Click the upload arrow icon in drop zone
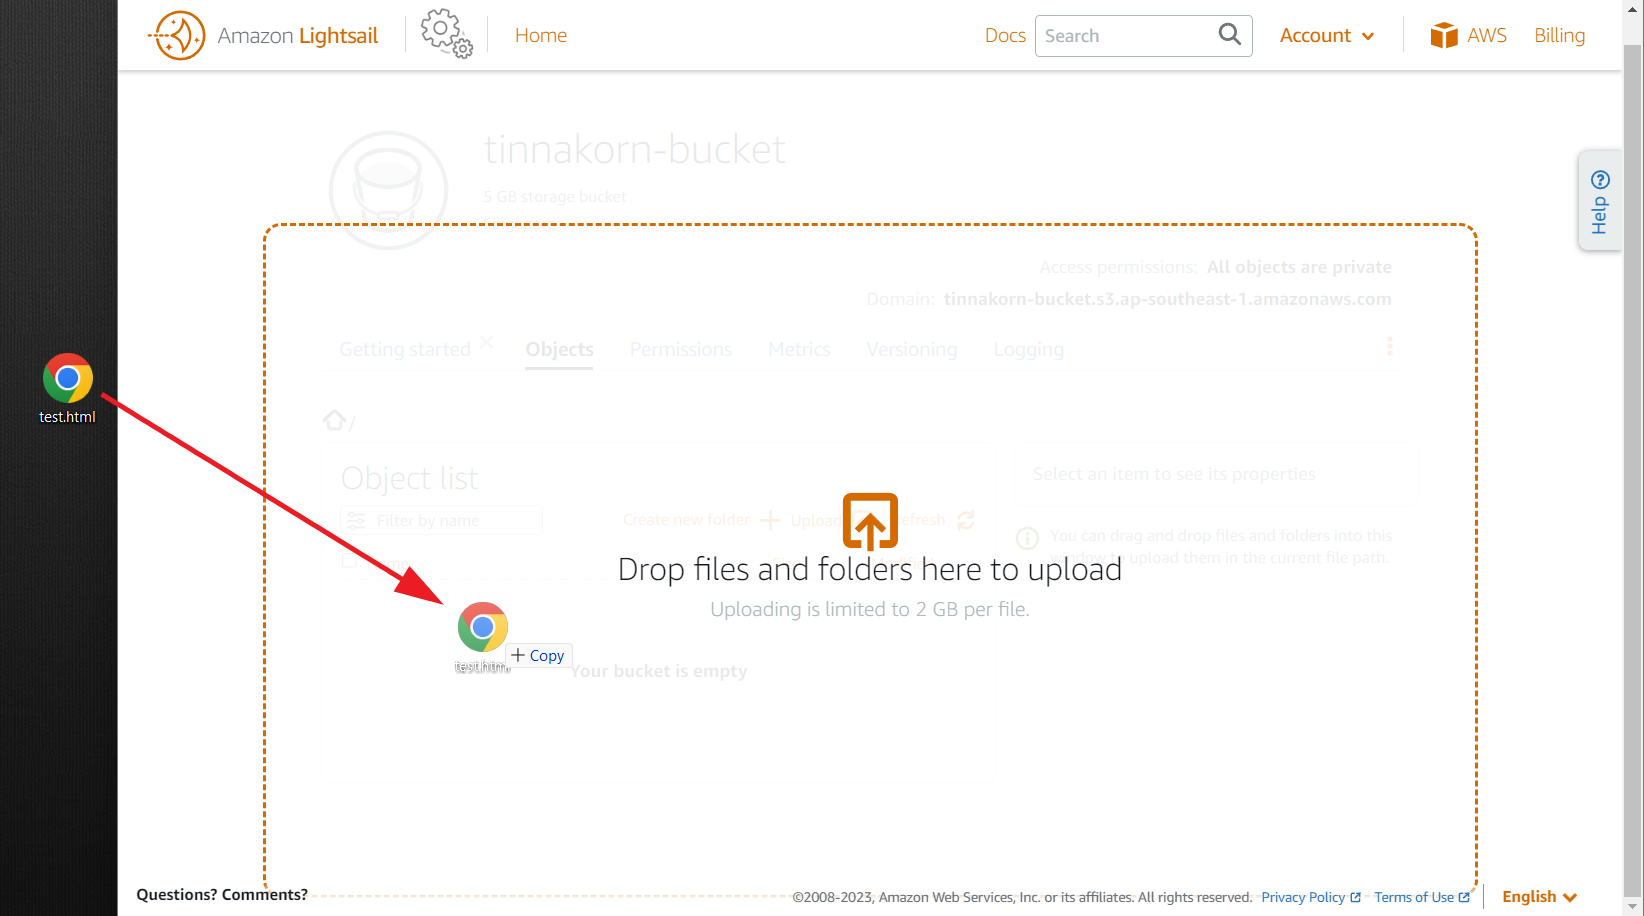Screen dimensions: 1644x916 [x=870, y=521]
